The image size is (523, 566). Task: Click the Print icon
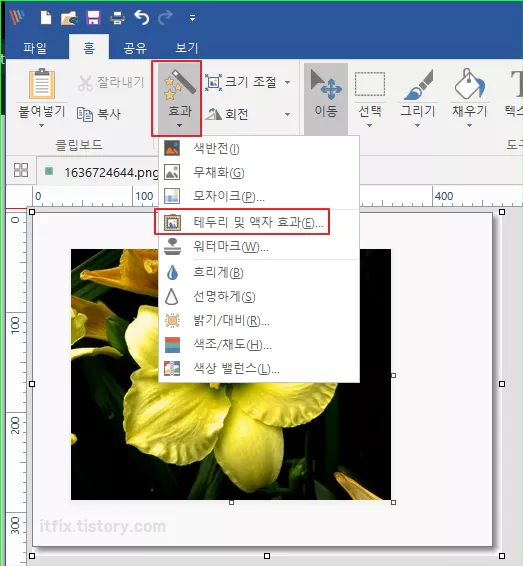pos(117,18)
